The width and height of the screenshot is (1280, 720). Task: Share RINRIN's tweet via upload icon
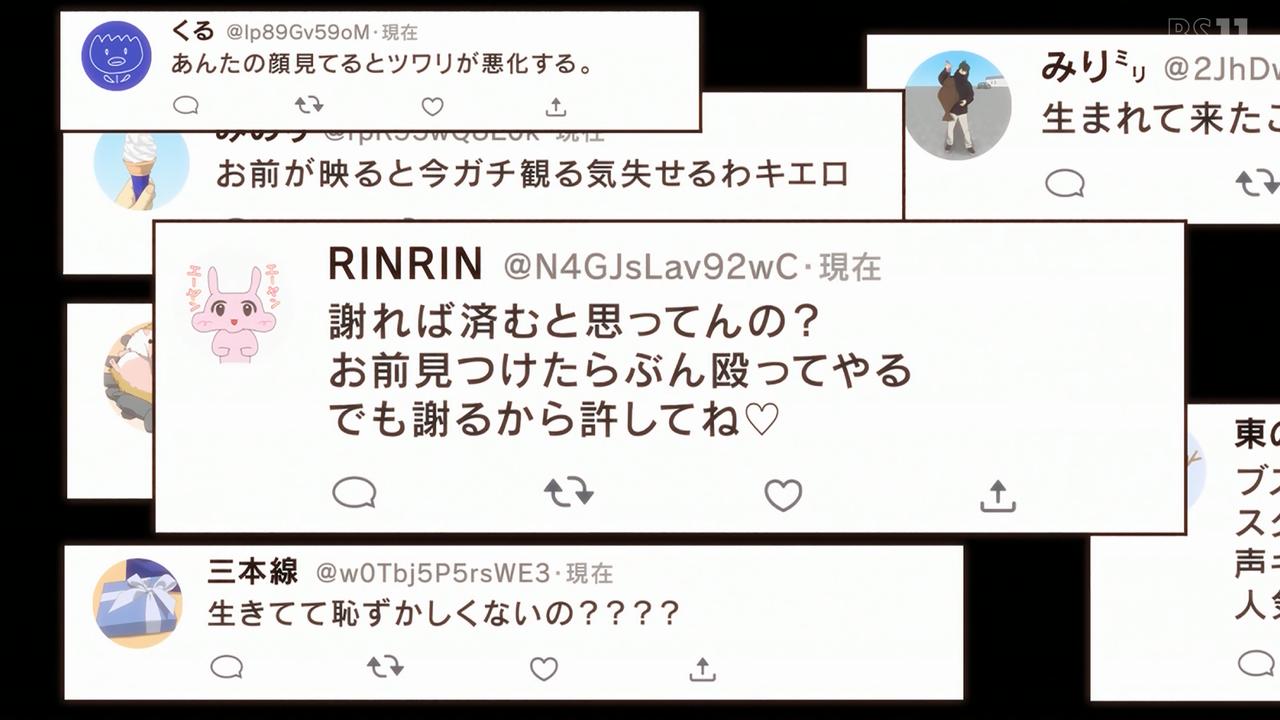tap(997, 494)
